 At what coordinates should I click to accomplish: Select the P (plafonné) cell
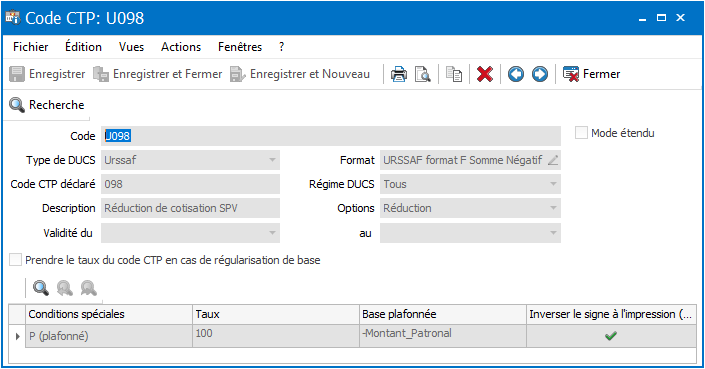point(109,336)
